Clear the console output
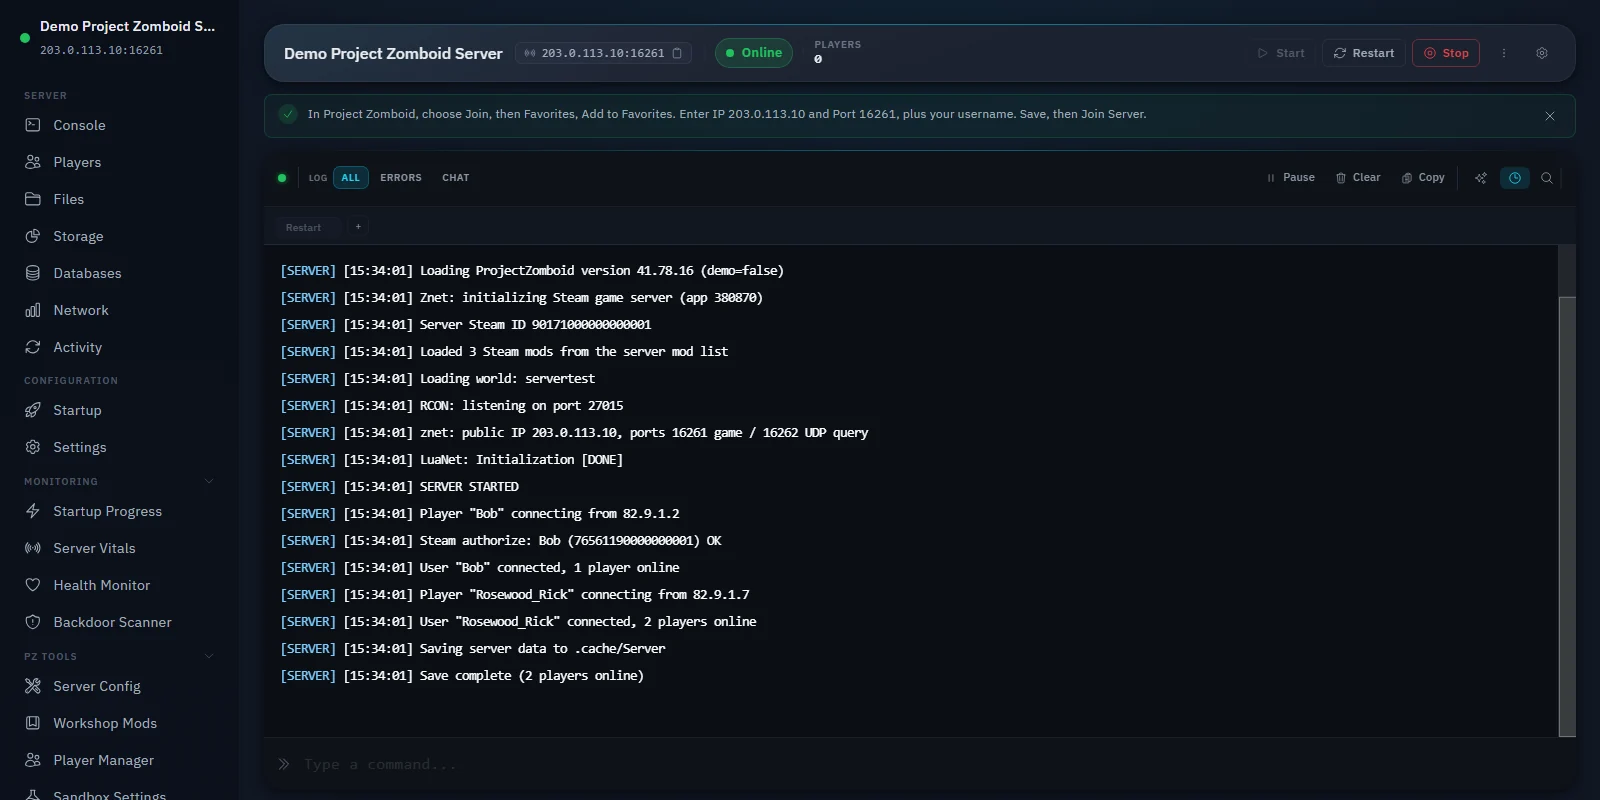 (x=1358, y=178)
